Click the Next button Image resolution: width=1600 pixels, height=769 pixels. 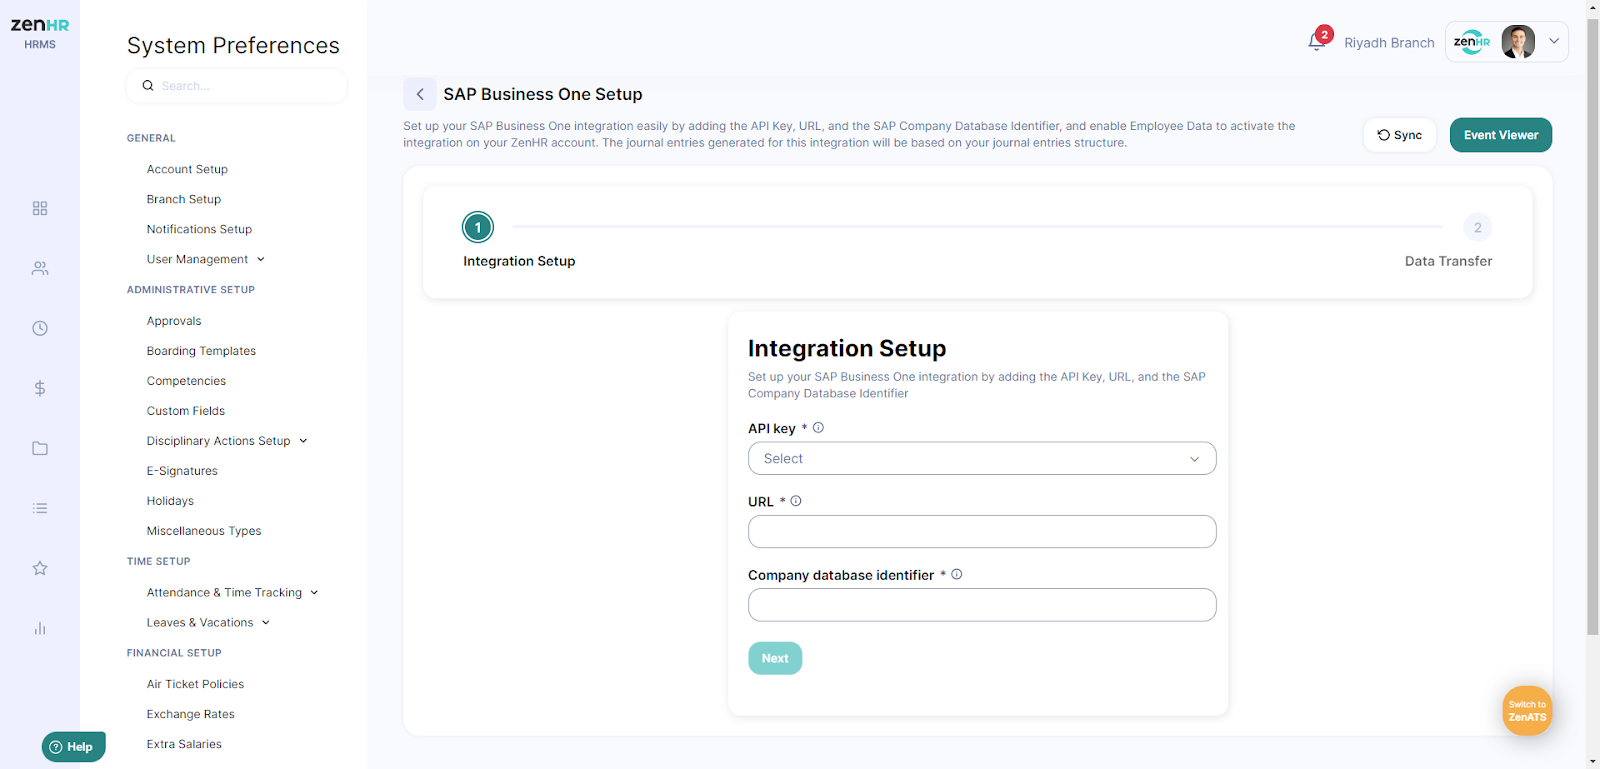(x=775, y=658)
